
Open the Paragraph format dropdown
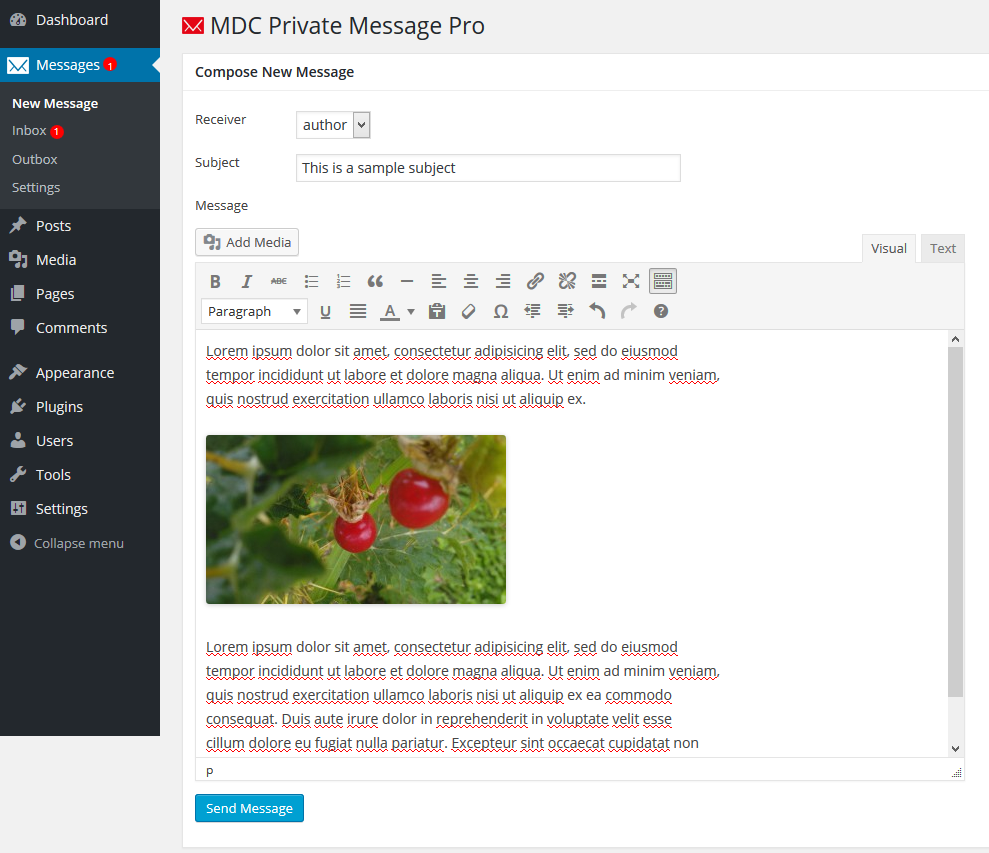tap(254, 312)
